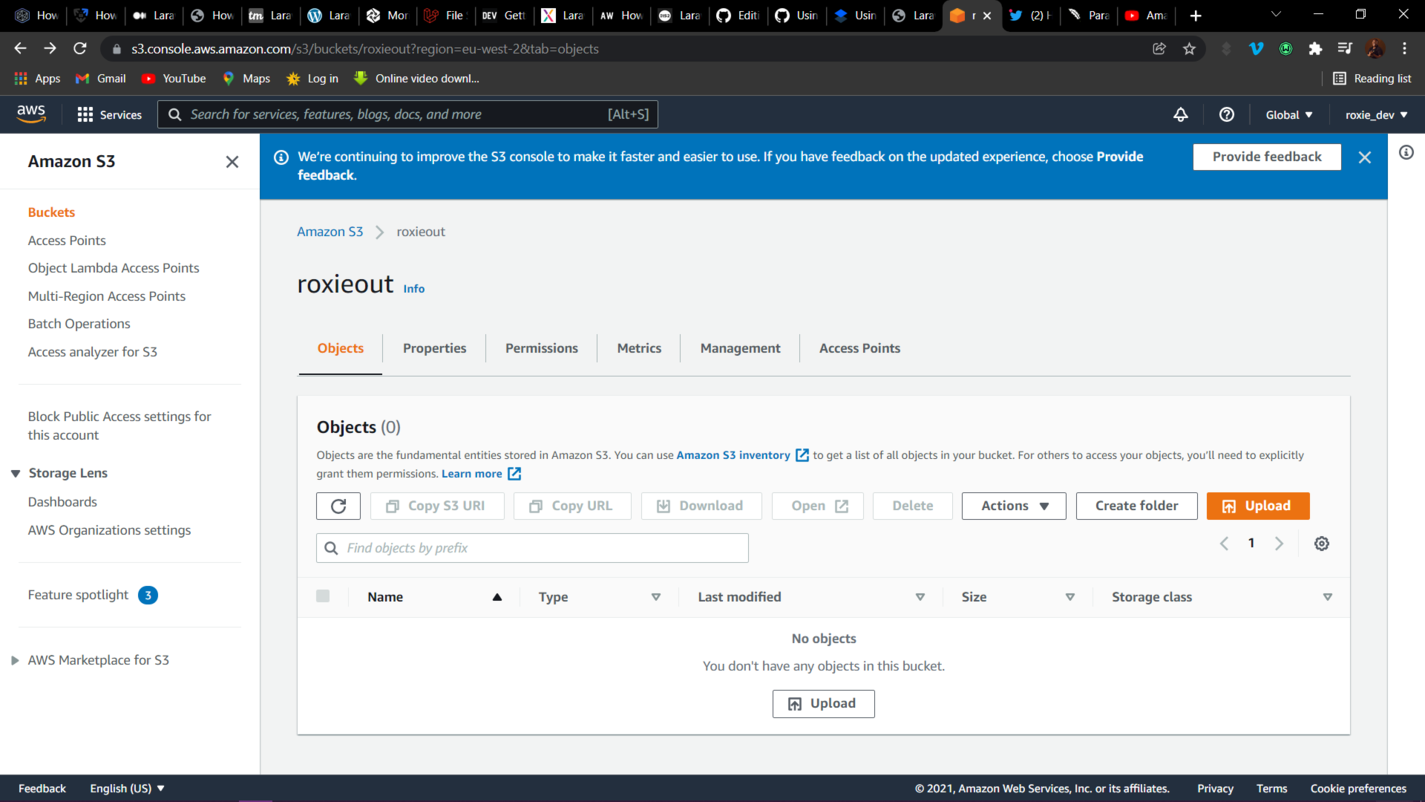Open the Global region dropdown
The width and height of the screenshot is (1425, 802).
[x=1288, y=115]
